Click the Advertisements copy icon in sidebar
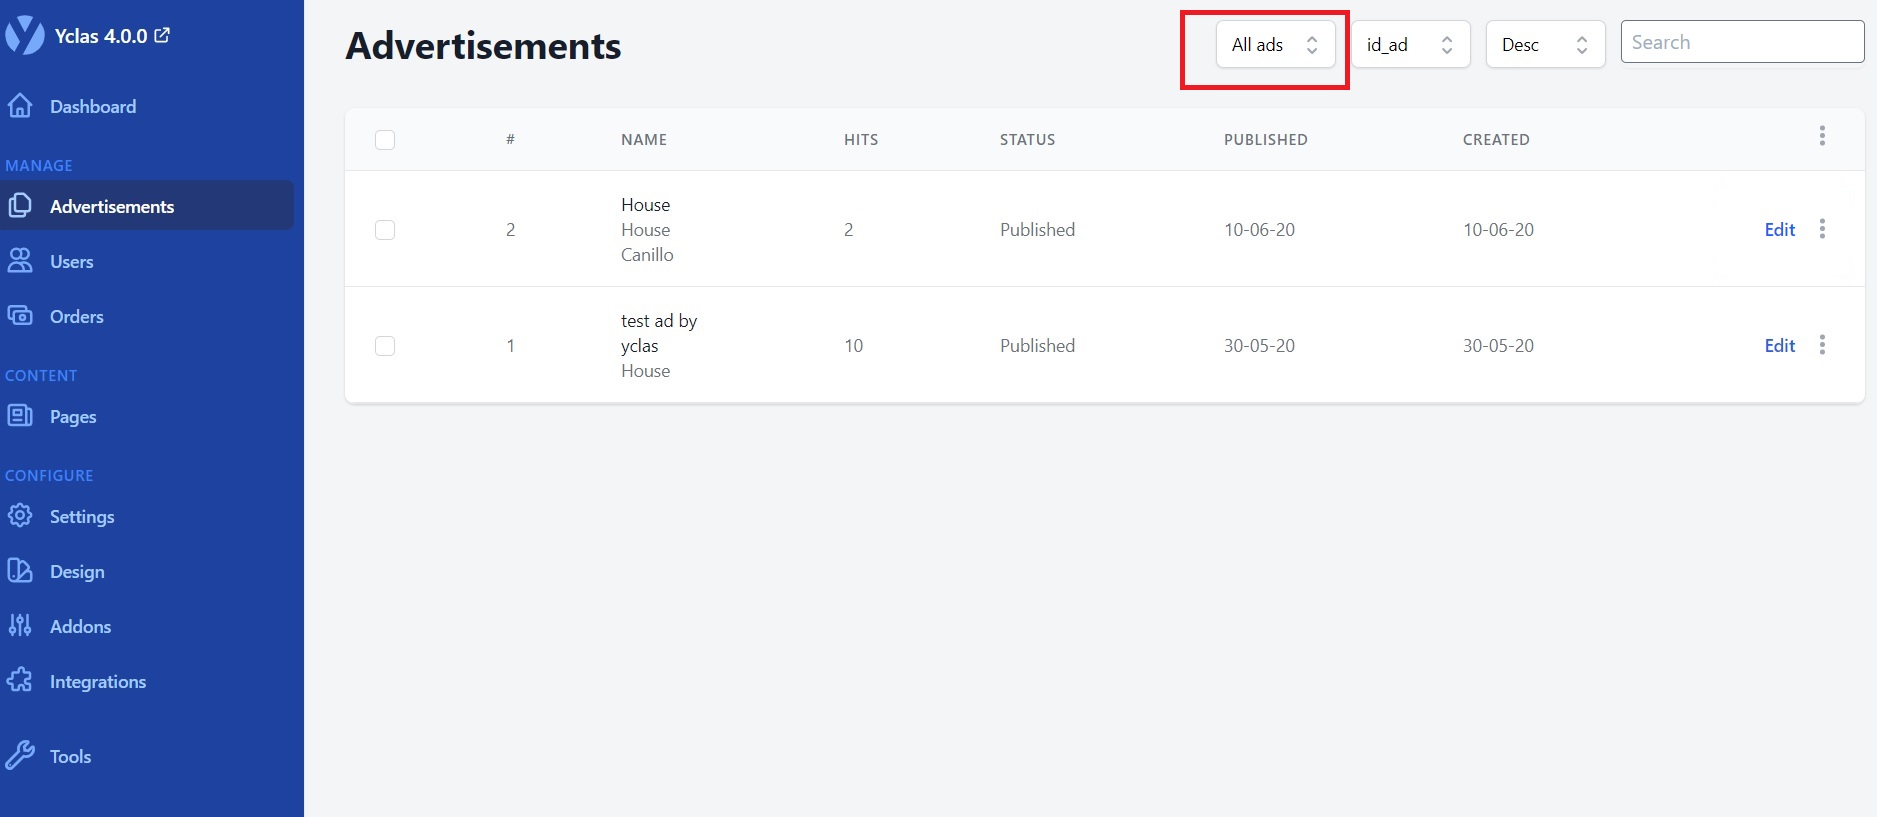This screenshot has width=1877, height=817. coord(20,206)
